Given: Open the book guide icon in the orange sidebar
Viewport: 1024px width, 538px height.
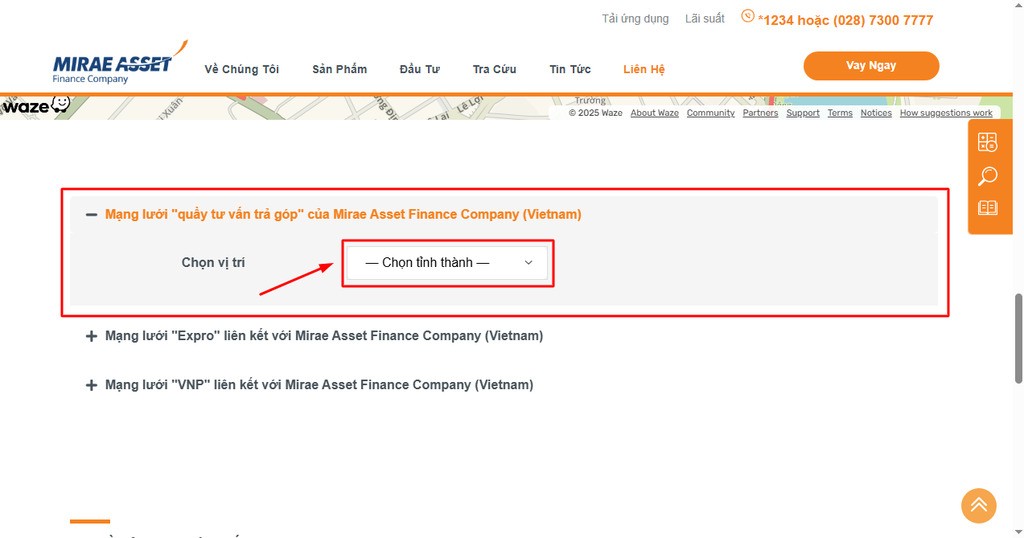Looking at the screenshot, I should tap(987, 208).
